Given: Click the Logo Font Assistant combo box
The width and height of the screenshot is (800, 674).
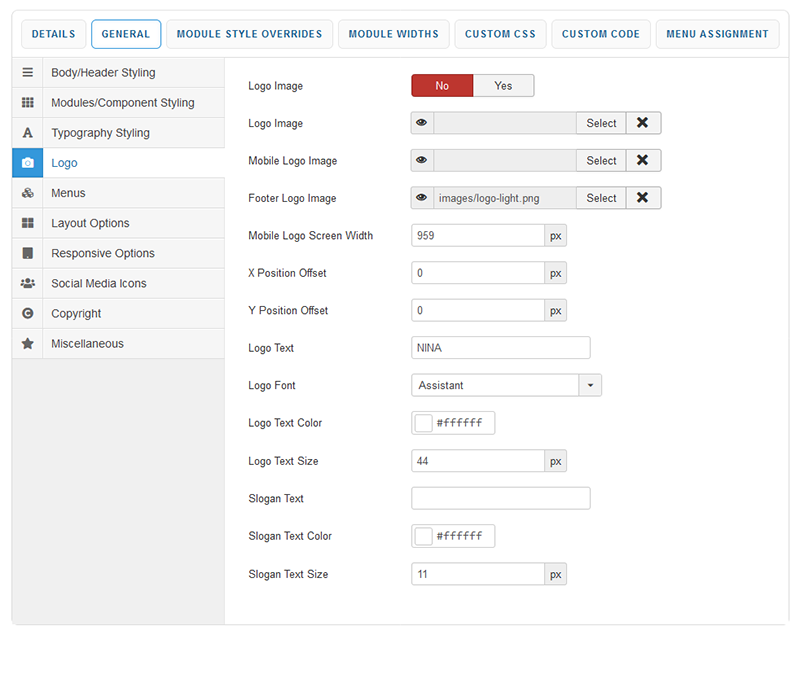Looking at the screenshot, I should click(x=495, y=385).
